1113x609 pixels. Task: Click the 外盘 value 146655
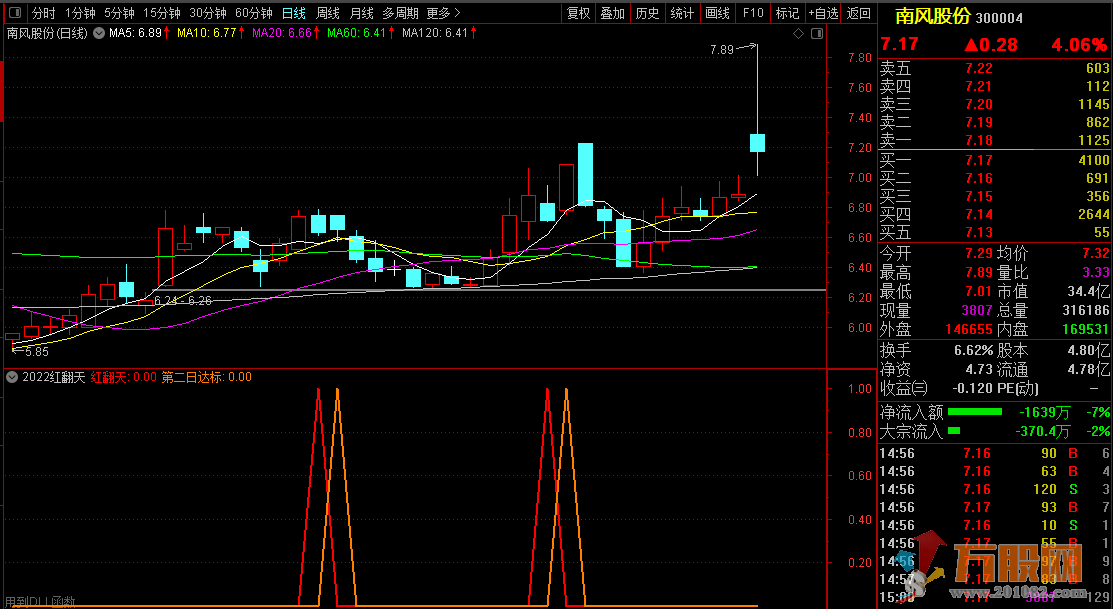969,329
